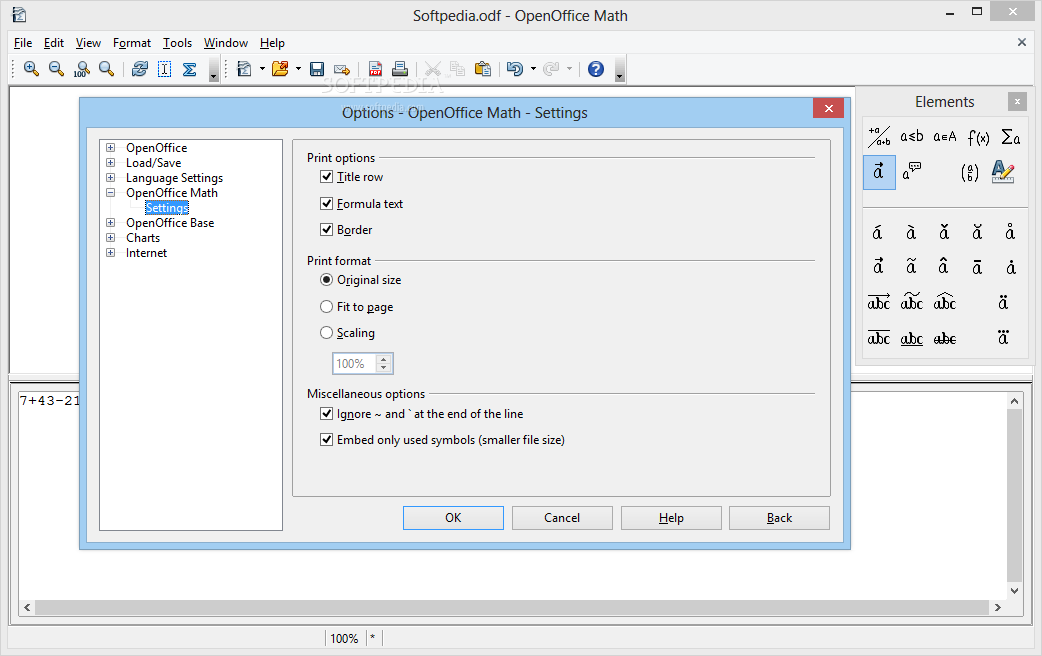Image resolution: width=1042 pixels, height=656 pixels.
Task: Close the Elements panel
Action: coord(1017,102)
